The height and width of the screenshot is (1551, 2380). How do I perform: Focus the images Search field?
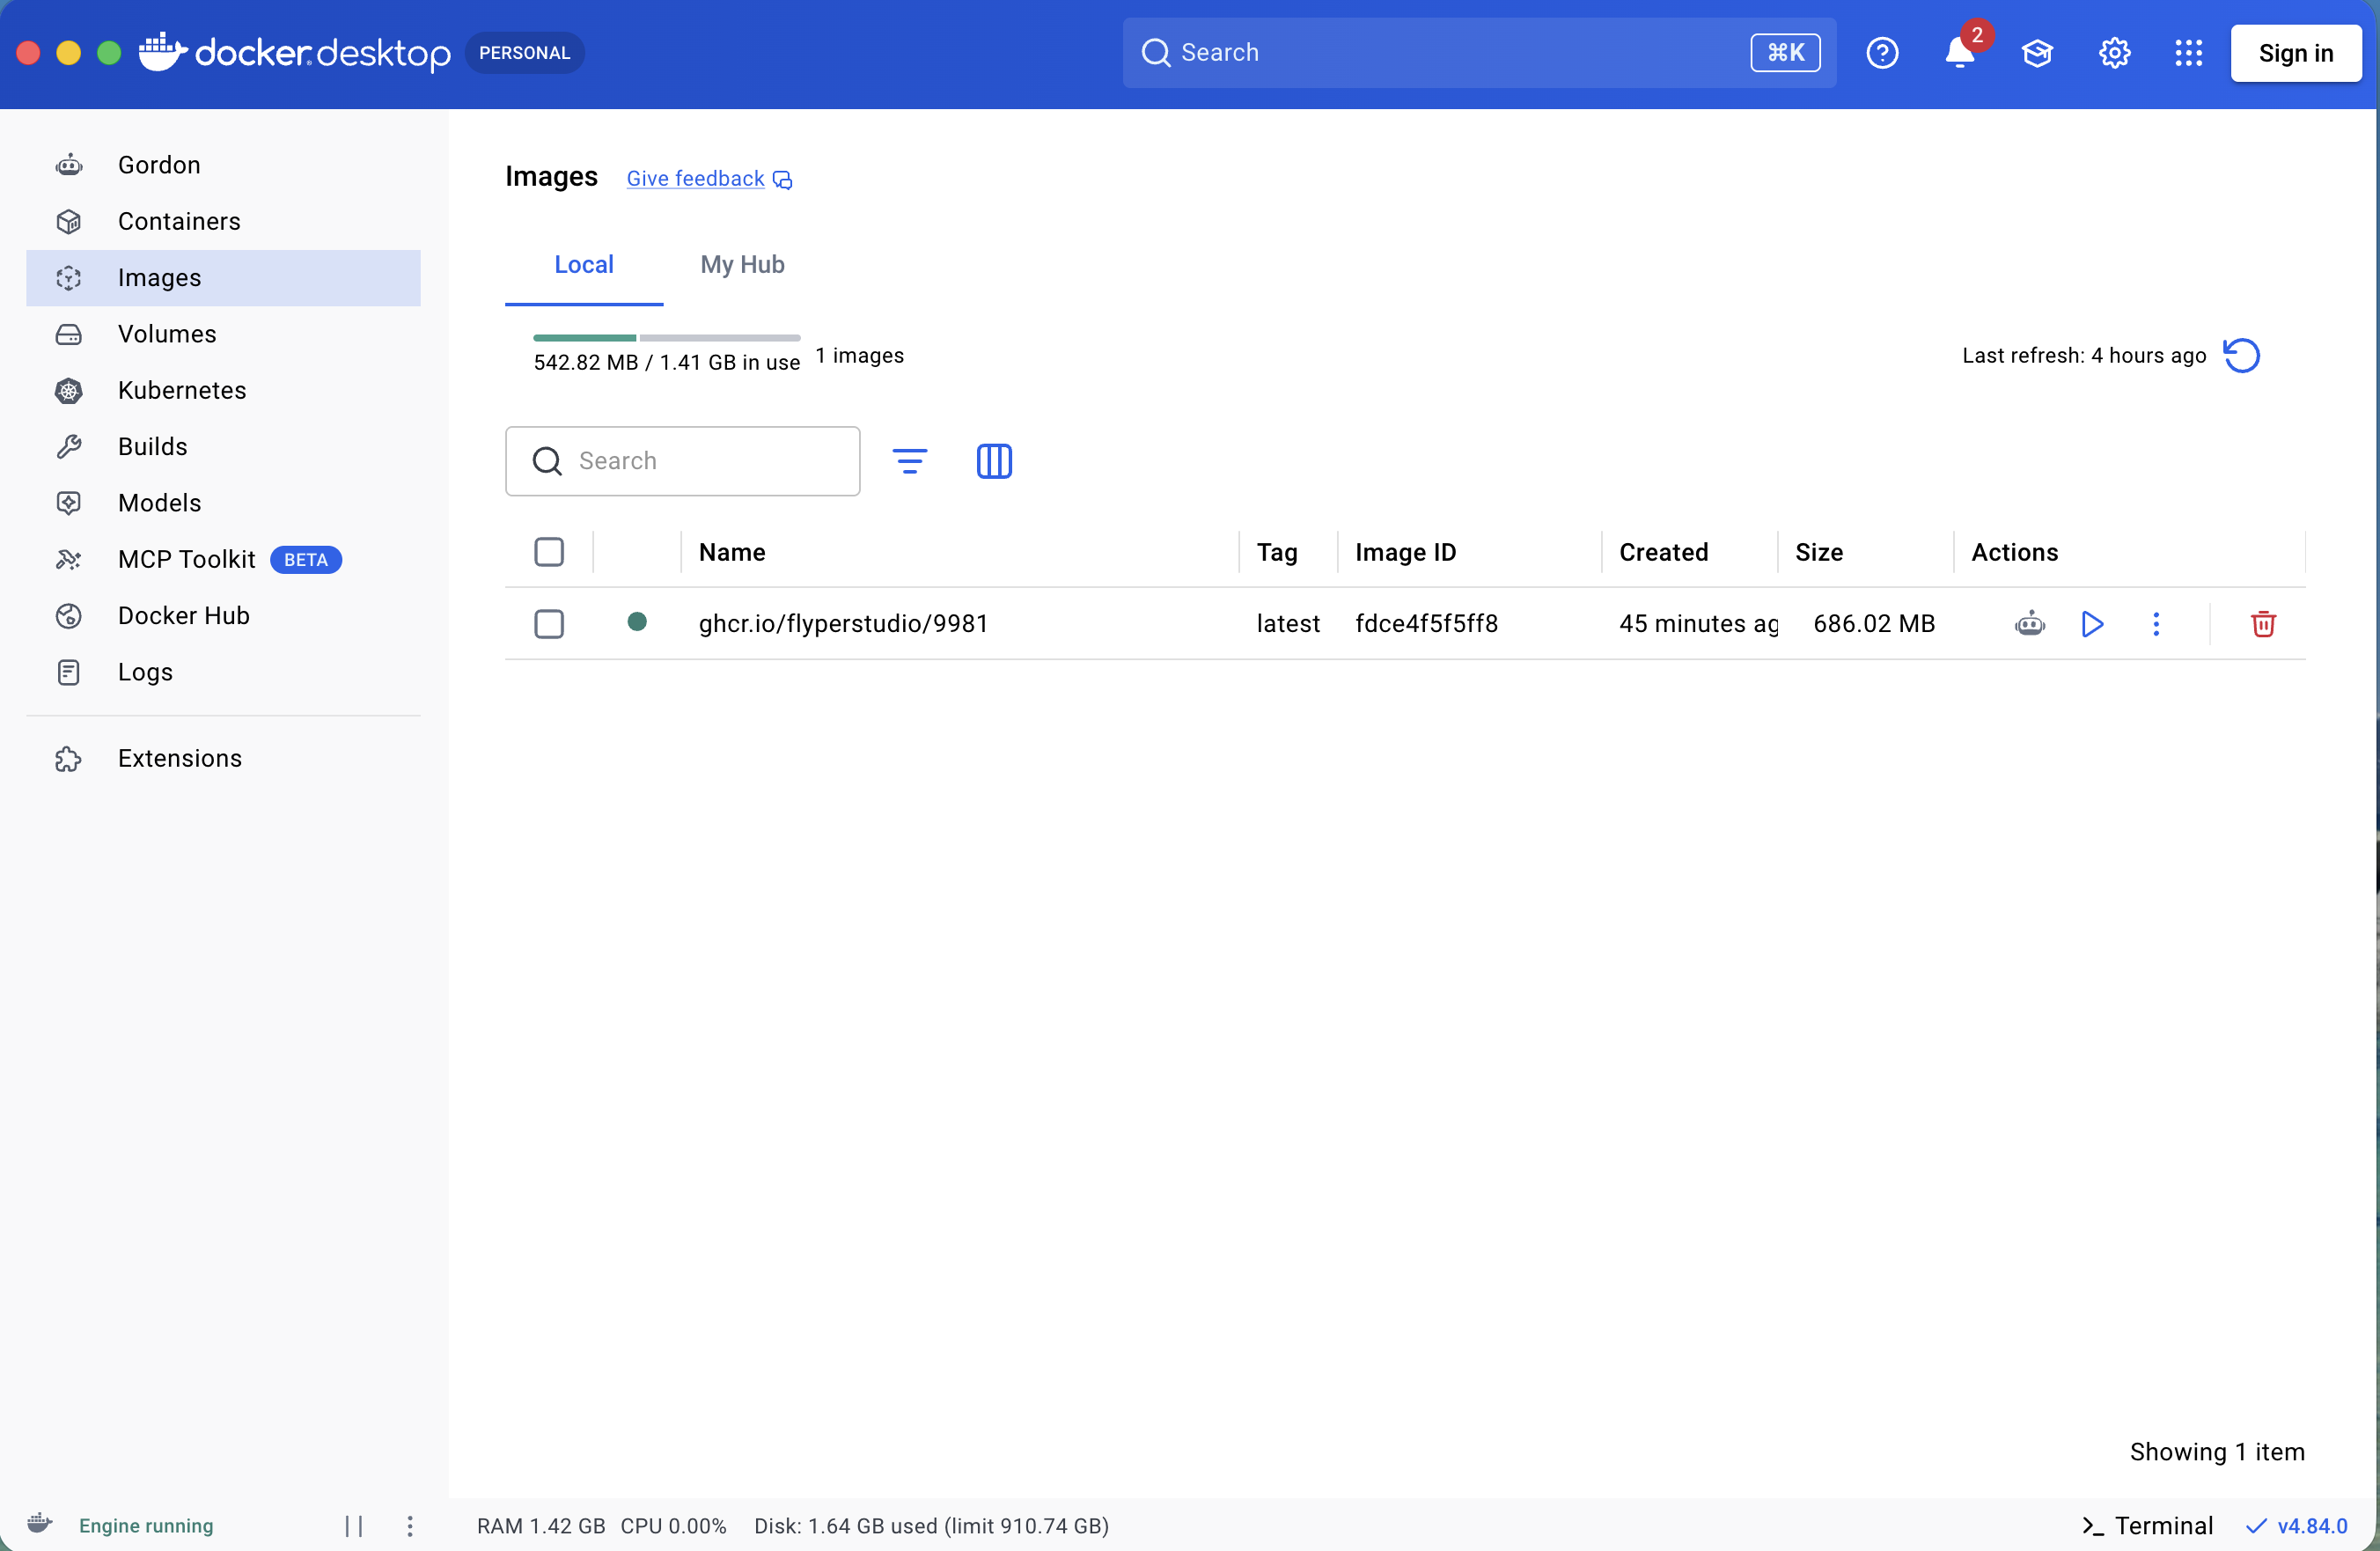click(x=683, y=461)
